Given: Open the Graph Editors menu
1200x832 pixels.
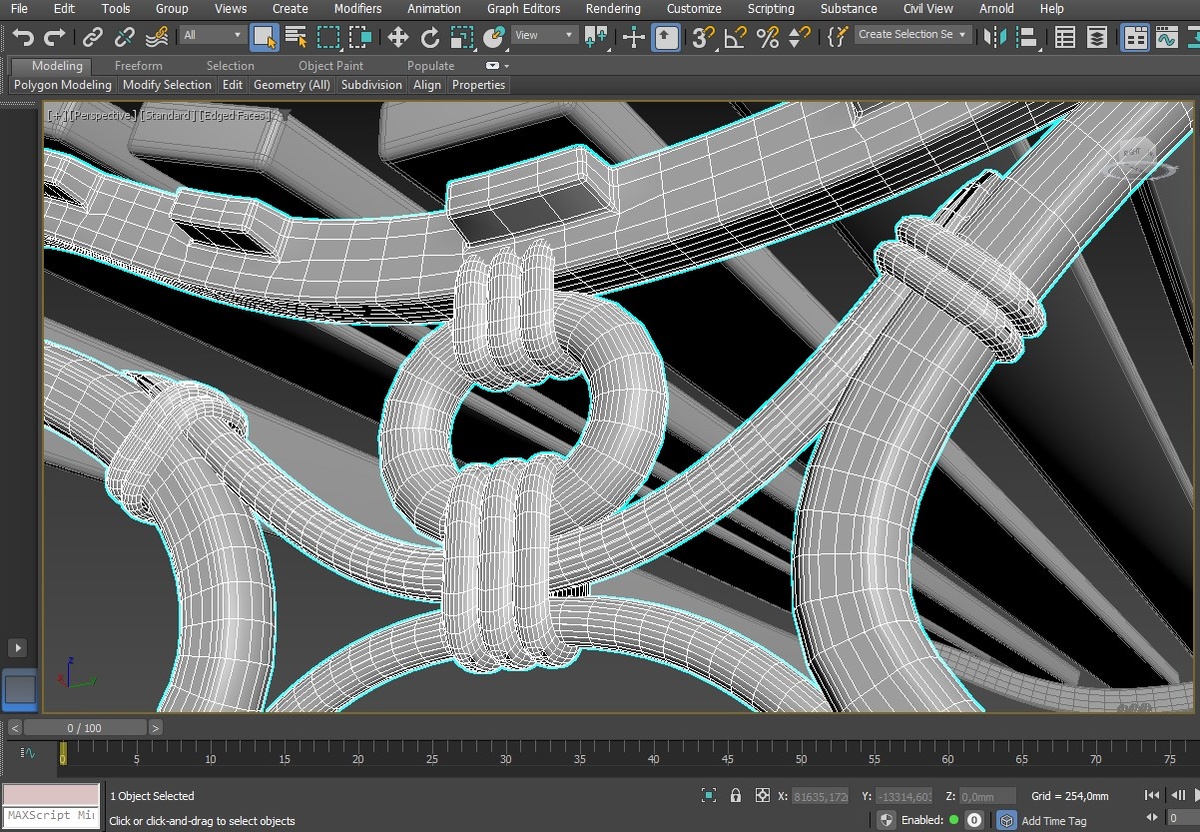Looking at the screenshot, I should (x=523, y=9).
